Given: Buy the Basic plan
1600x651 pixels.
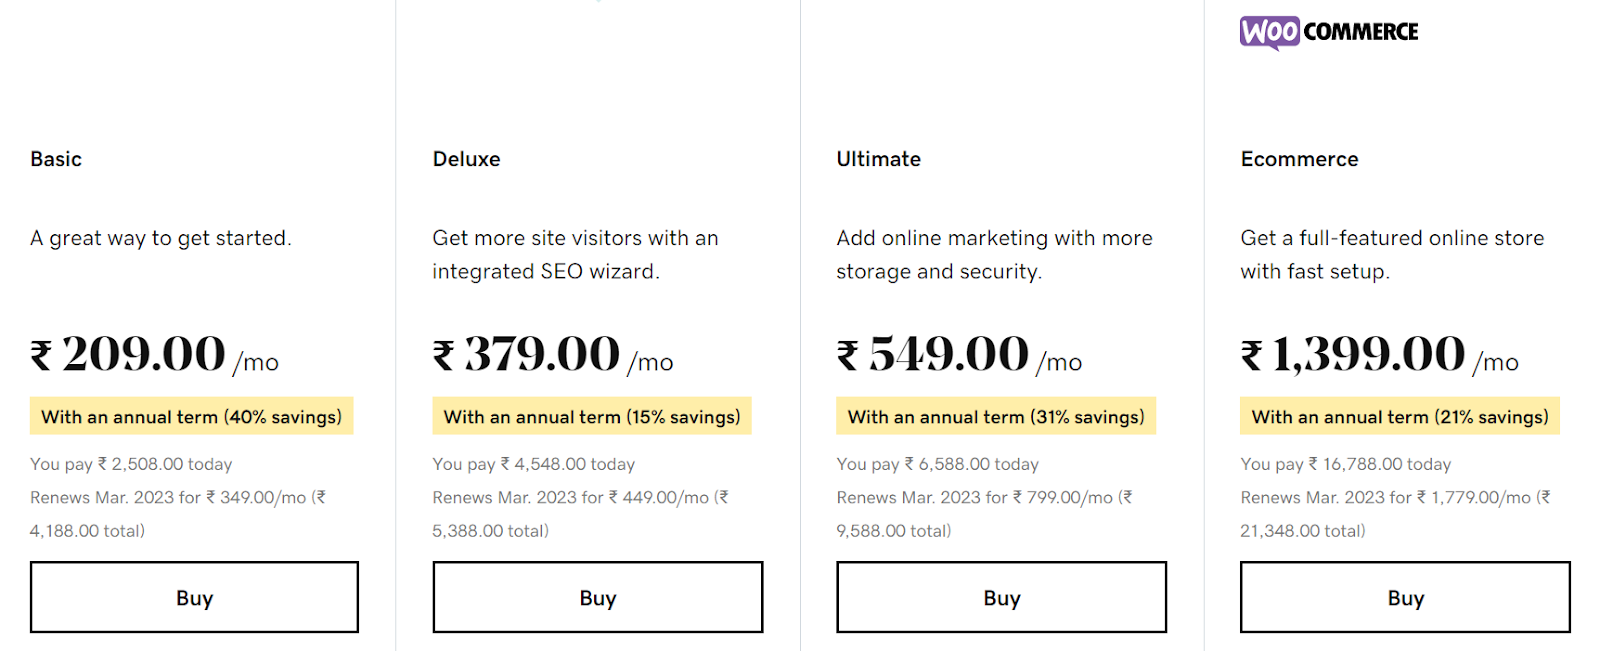Looking at the screenshot, I should pyautogui.click(x=194, y=597).
